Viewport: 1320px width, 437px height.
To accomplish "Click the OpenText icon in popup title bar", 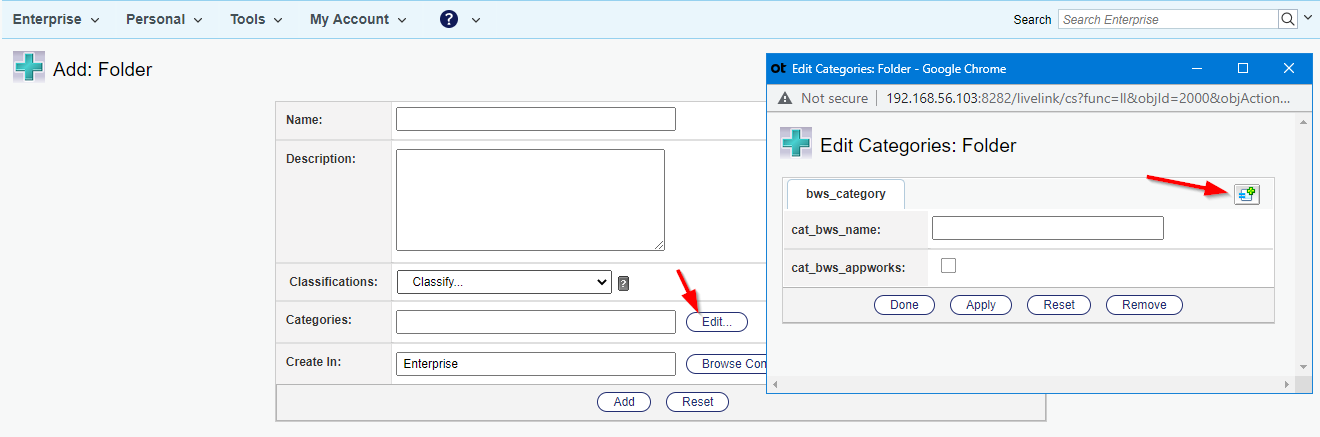I will pyautogui.click(x=778, y=68).
